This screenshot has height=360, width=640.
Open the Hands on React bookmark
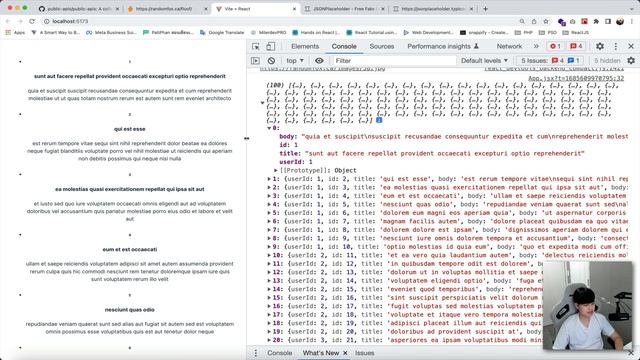(x=316, y=32)
